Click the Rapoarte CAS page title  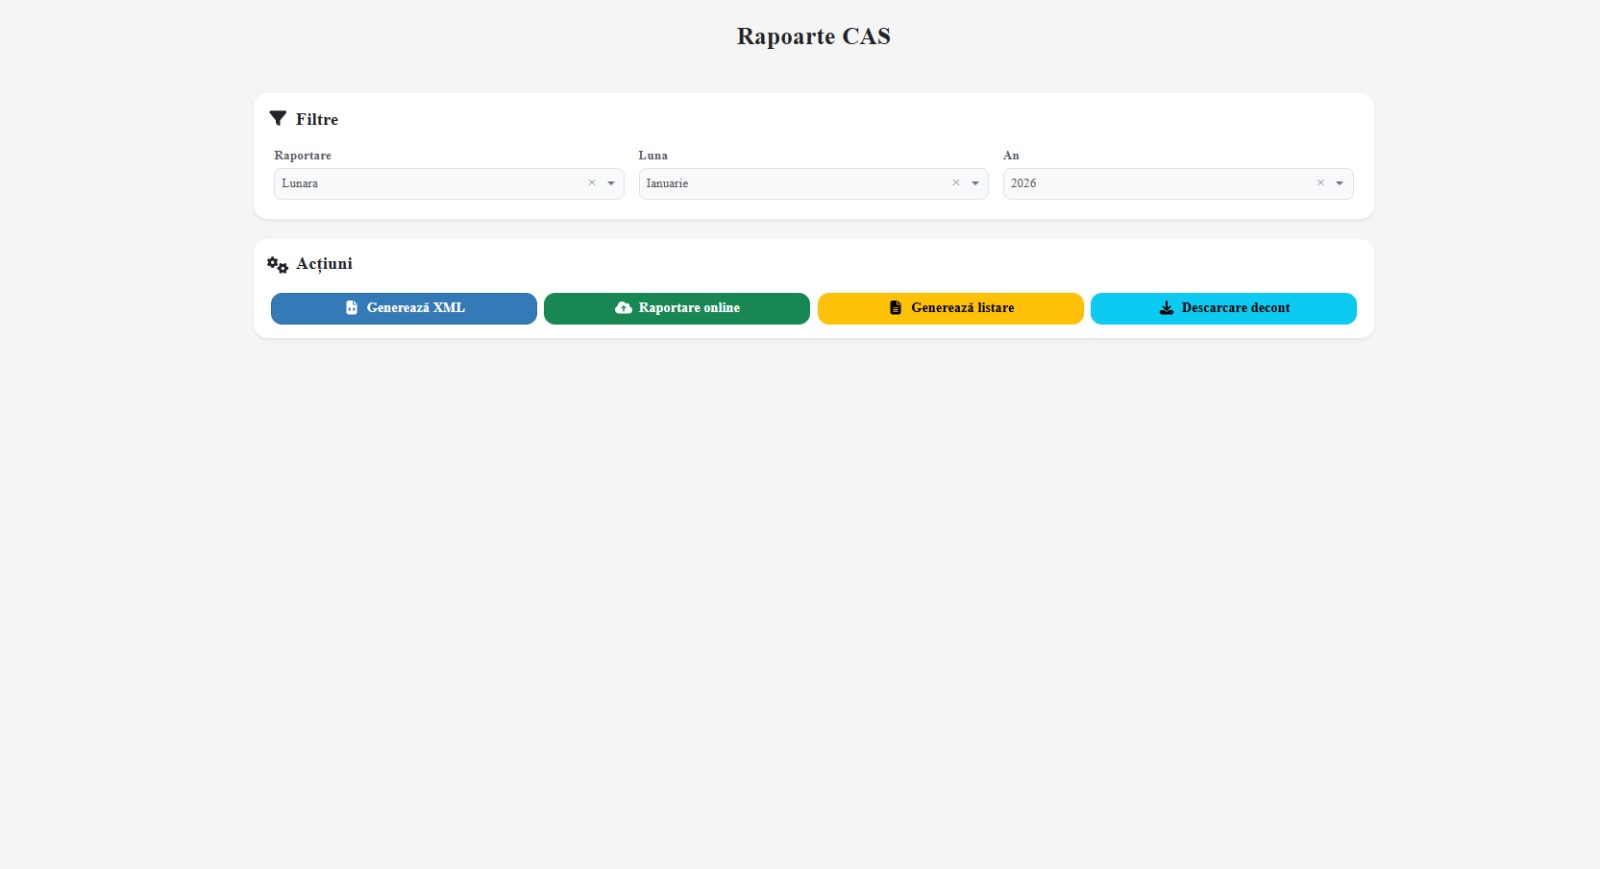(814, 36)
